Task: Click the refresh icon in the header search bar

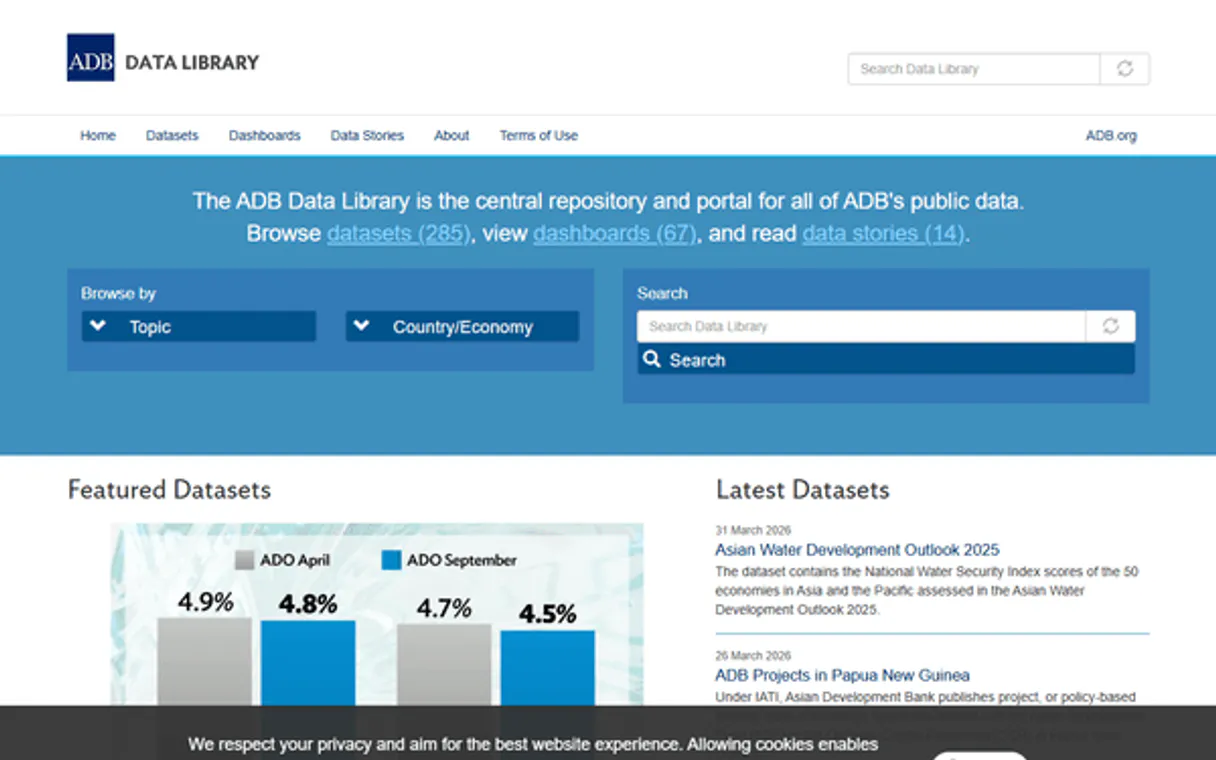Action: click(1124, 68)
